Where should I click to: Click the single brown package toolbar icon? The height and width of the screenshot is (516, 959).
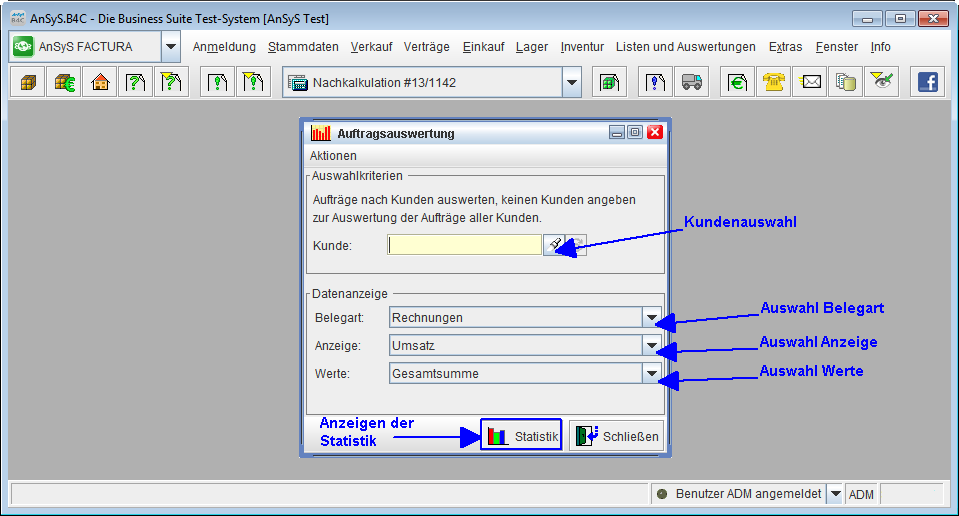27,83
